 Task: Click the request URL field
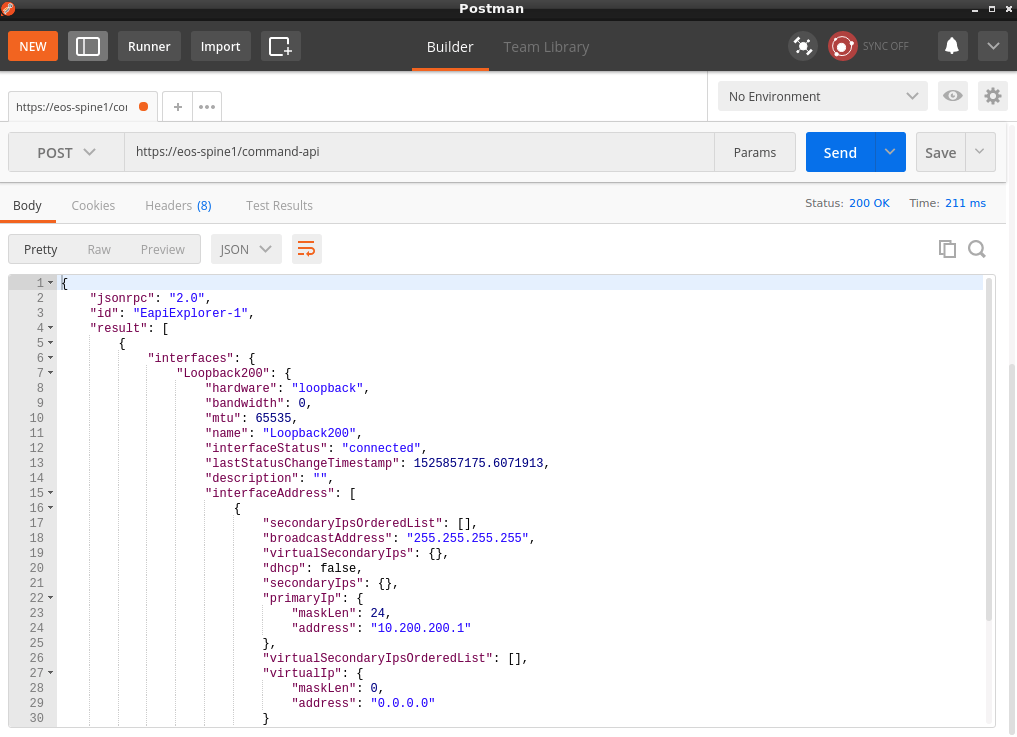(x=420, y=152)
